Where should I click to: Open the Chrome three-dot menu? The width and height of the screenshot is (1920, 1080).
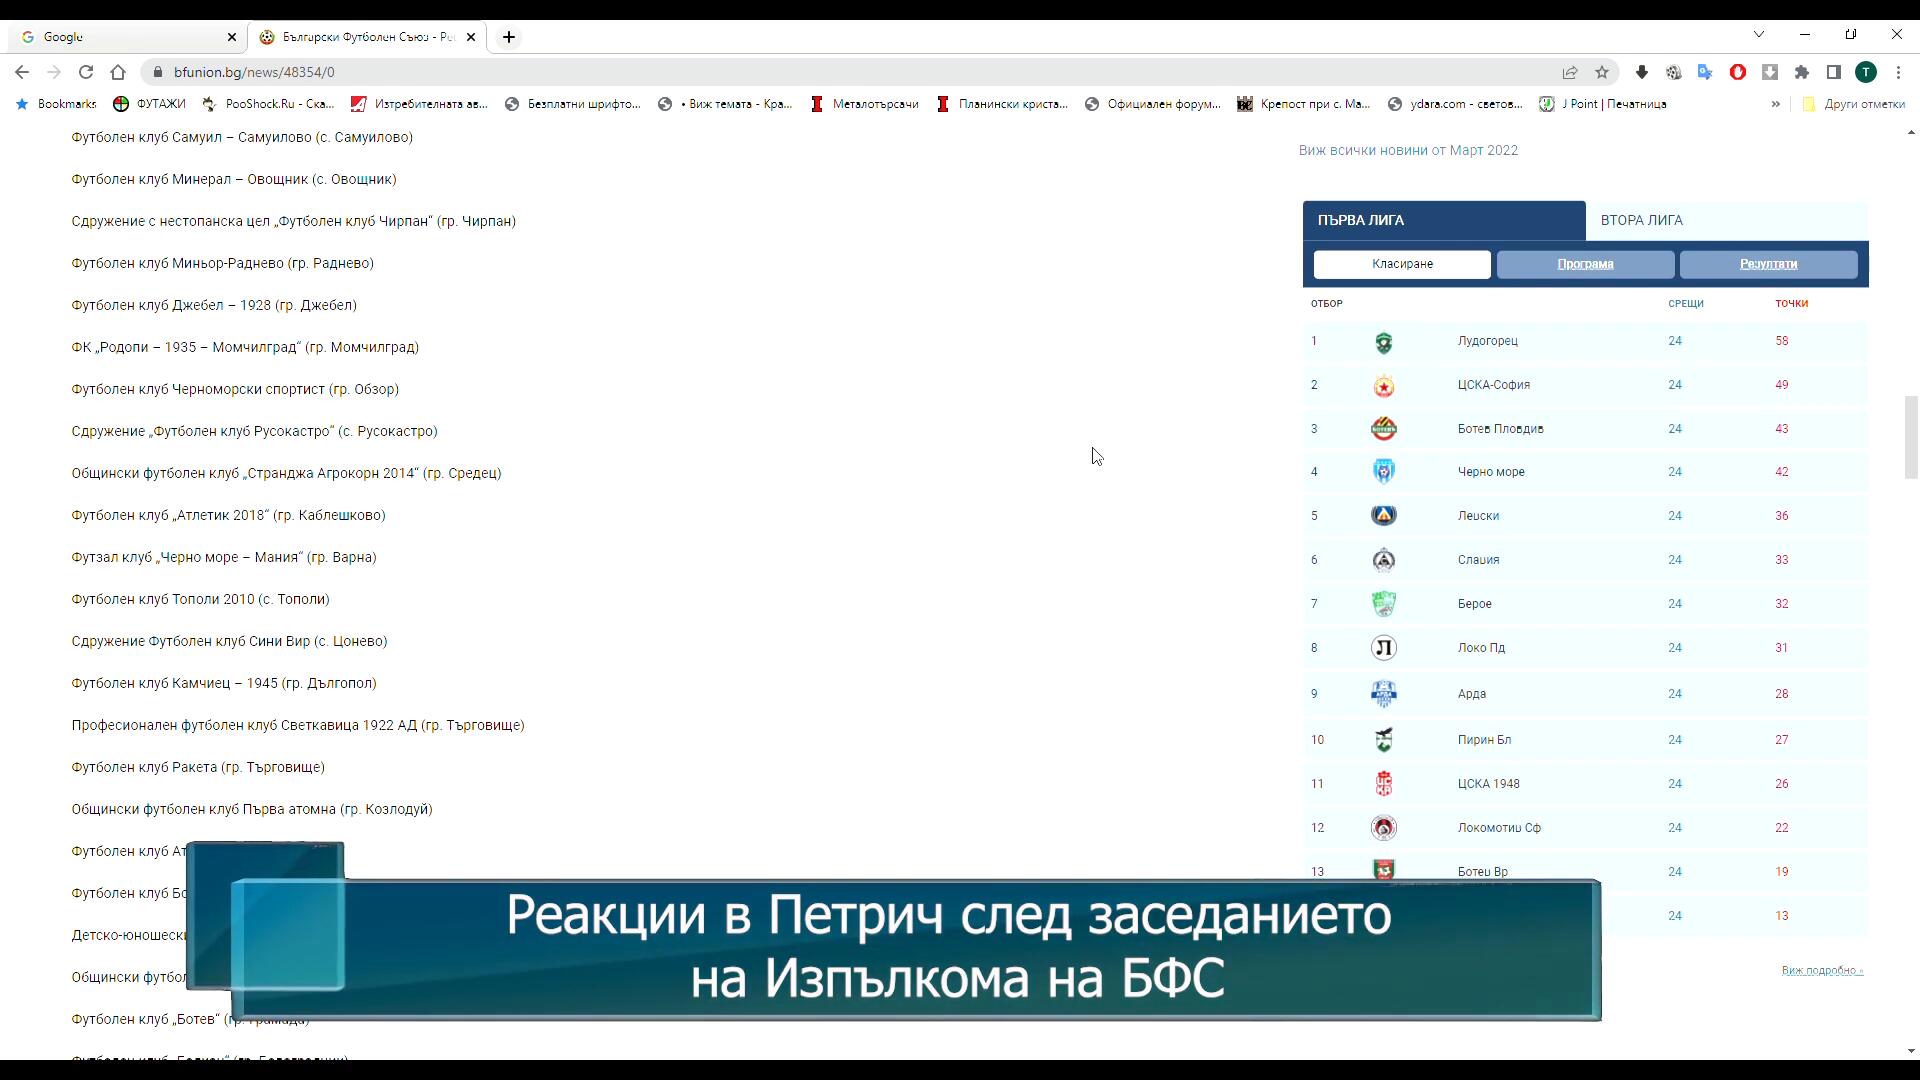click(x=1898, y=72)
